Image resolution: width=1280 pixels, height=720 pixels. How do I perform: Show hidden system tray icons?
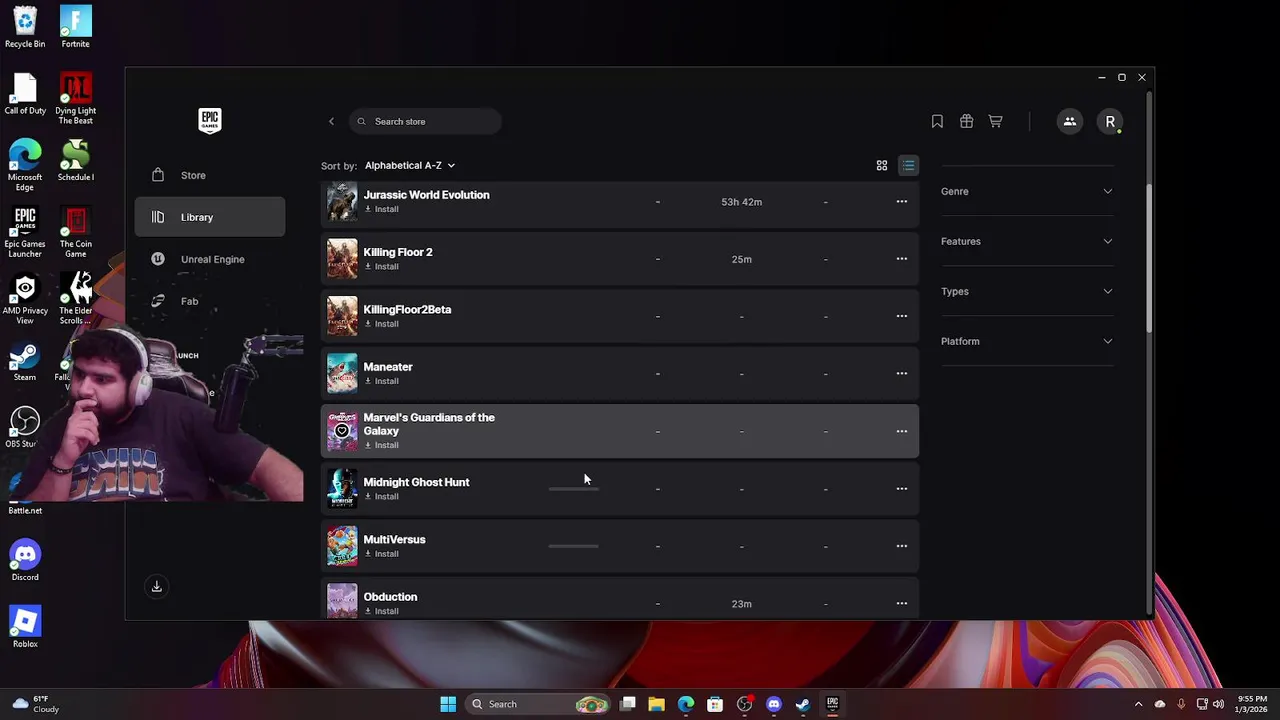pyautogui.click(x=1138, y=704)
